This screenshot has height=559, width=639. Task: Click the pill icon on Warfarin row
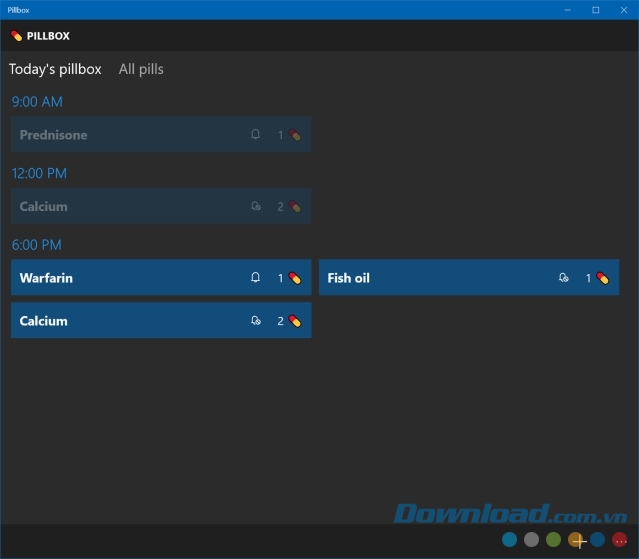tap(295, 278)
